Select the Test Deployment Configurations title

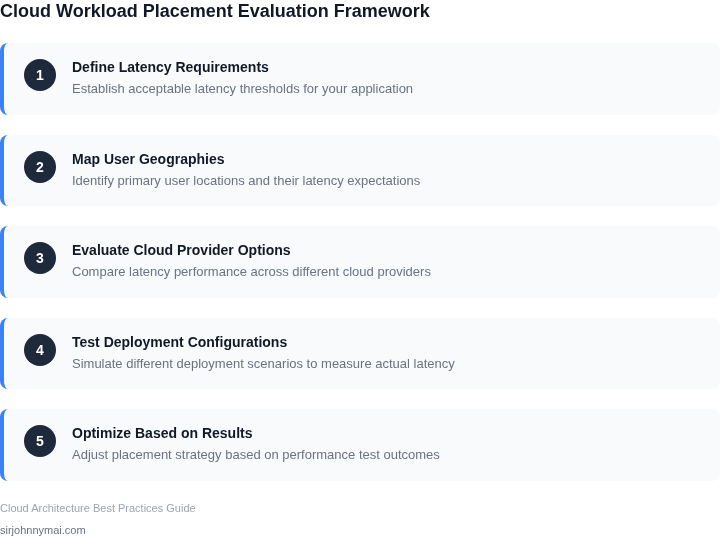click(x=180, y=342)
